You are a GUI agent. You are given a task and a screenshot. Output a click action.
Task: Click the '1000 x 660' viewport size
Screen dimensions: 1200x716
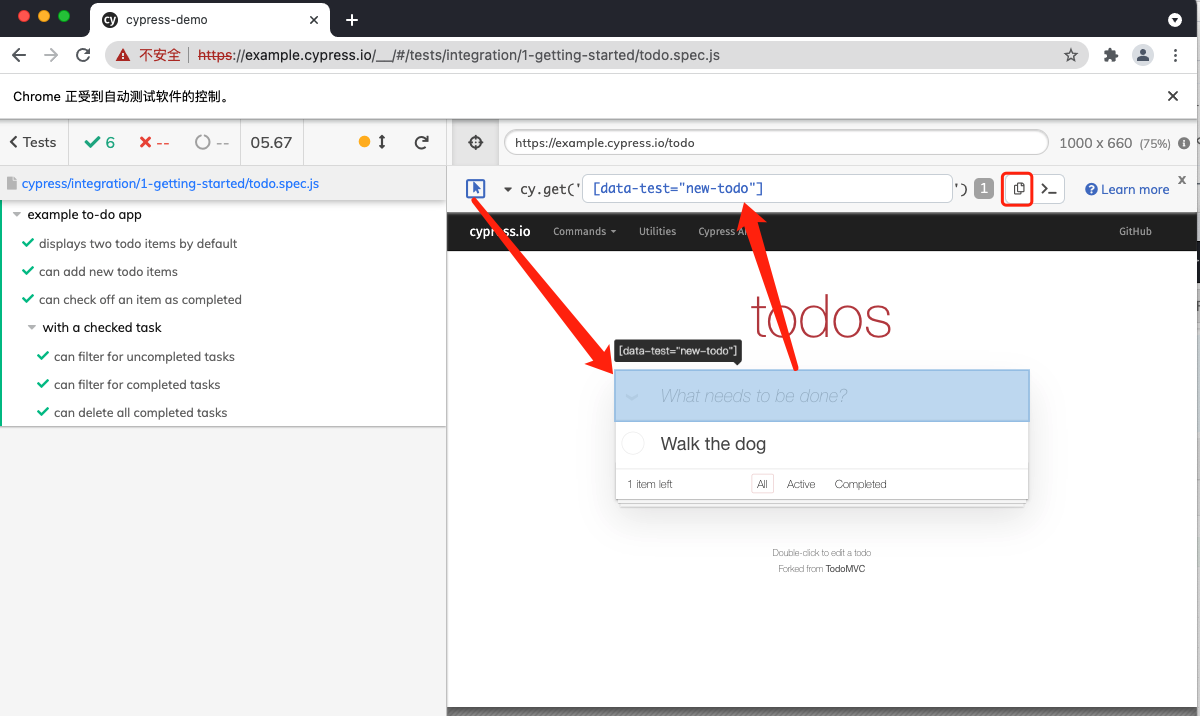(x=1095, y=143)
